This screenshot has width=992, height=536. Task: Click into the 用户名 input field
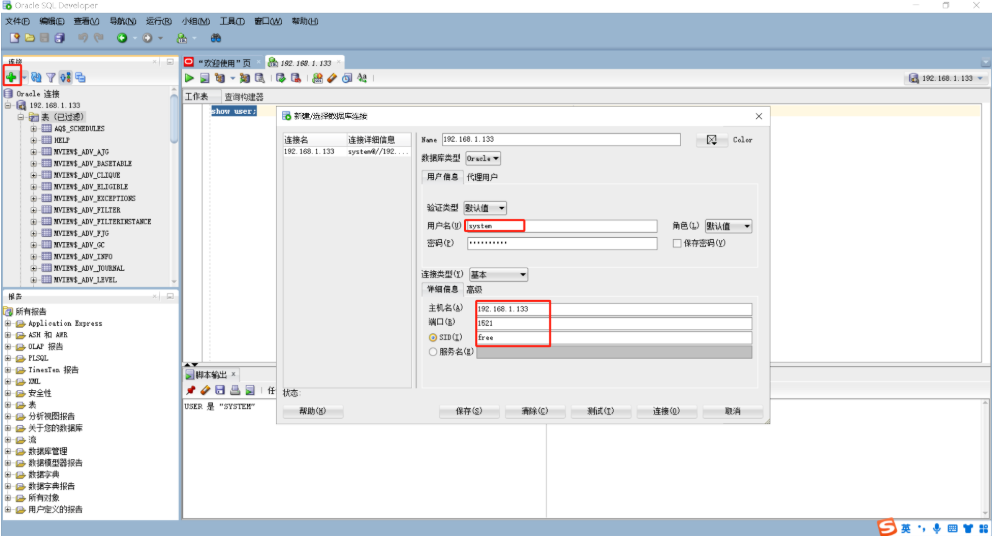[x=561, y=226]
